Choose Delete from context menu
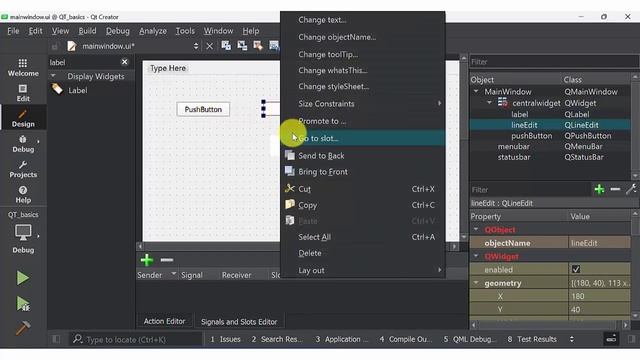This screenshot has width=640, height=360. tap(362, 253)
